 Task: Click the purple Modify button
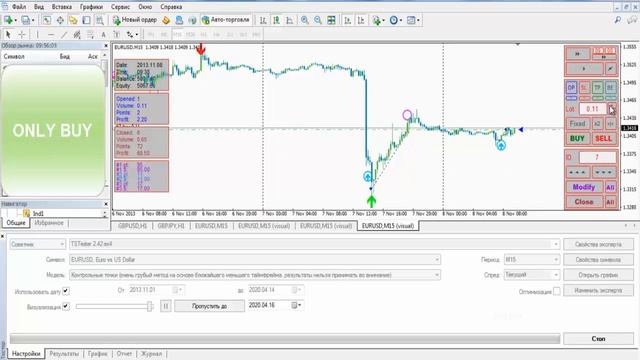pyautogui.click(x=584, y=187)
